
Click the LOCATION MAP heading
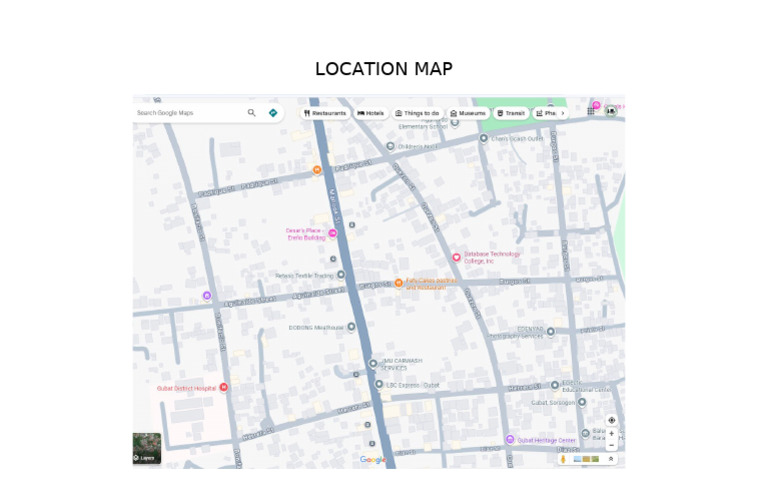384,69
